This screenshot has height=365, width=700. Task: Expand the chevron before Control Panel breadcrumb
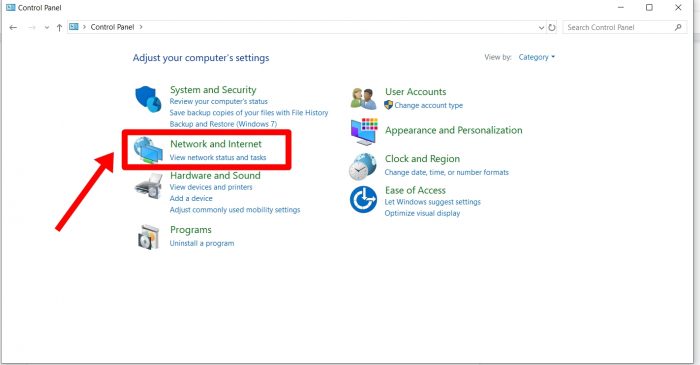84,27
